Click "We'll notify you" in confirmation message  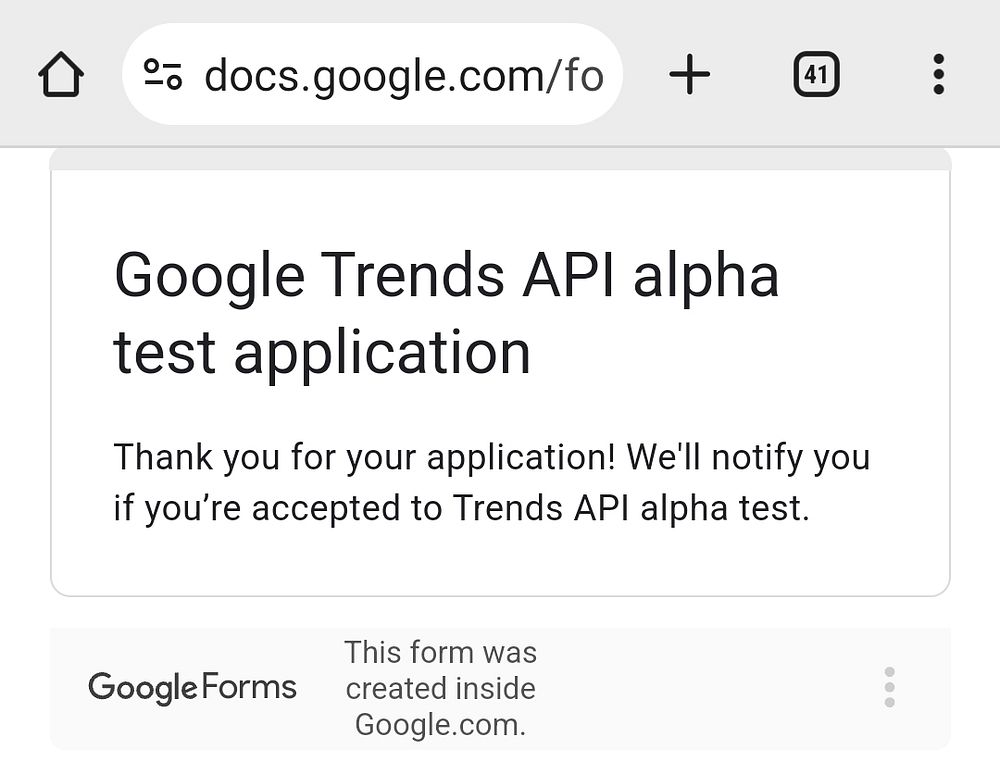coord(748,458)
